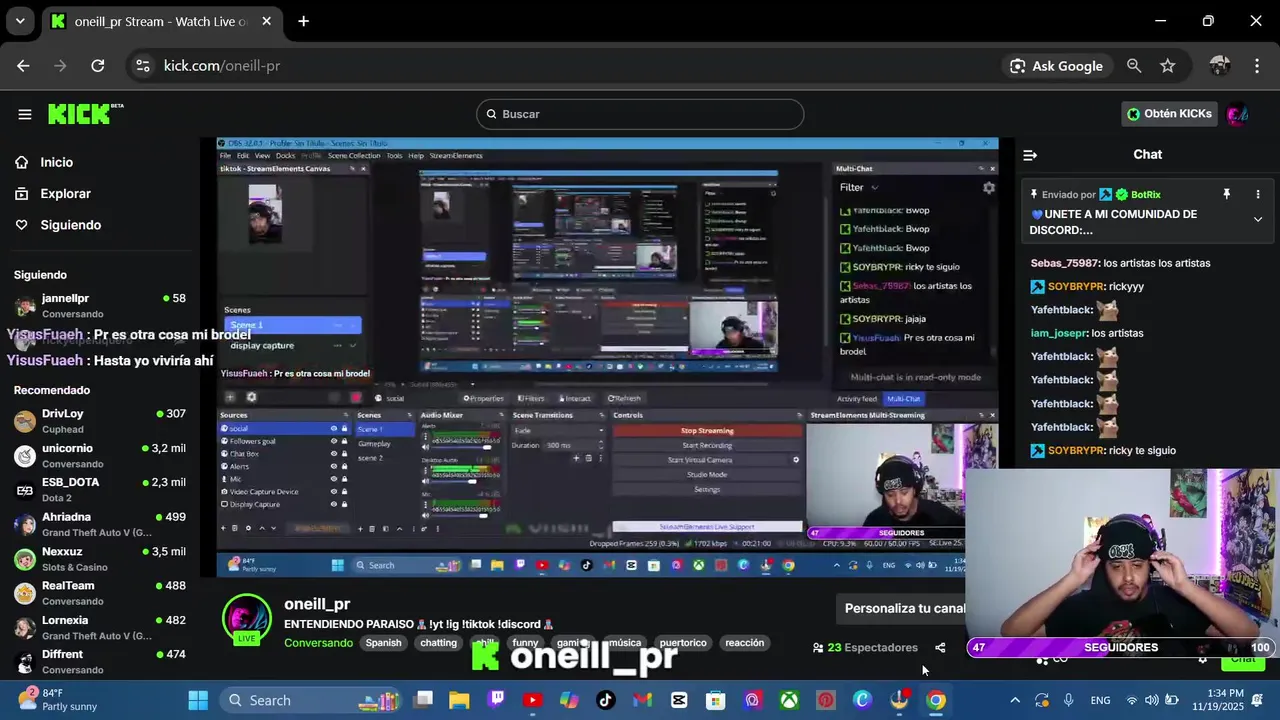Open File Explorer from the taskbar
The width and height of the screenshot is (1280, 720).
[459, 700]
